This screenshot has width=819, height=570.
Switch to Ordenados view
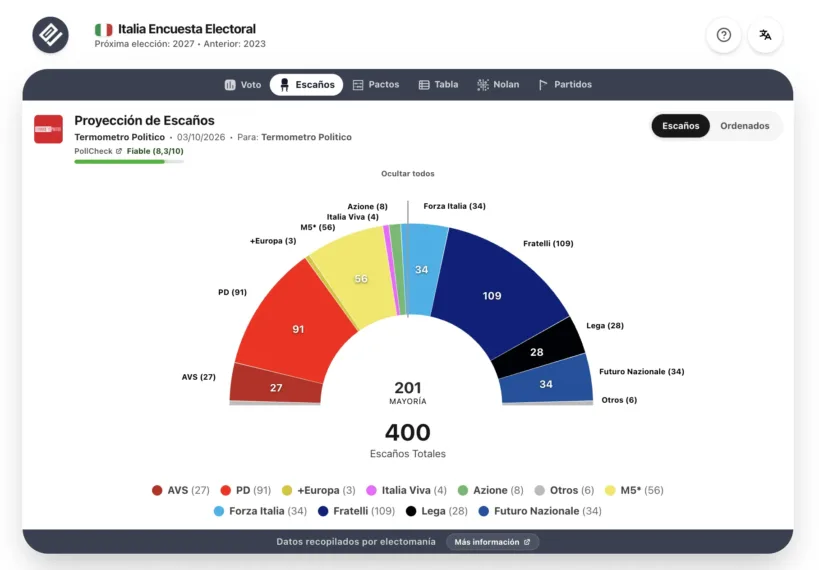click(x=744, y=126)
